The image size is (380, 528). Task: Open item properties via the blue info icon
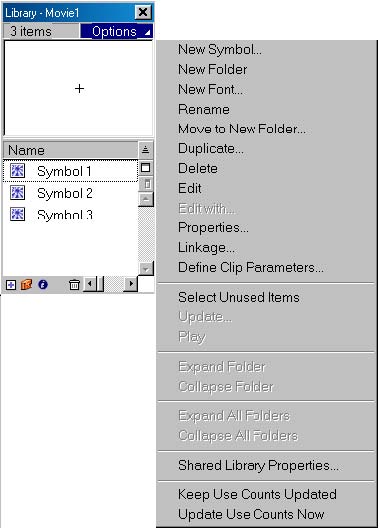(42, 285)
